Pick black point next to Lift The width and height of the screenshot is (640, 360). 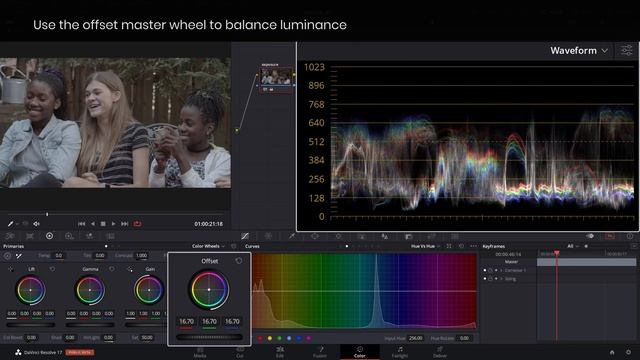point(11,269)
